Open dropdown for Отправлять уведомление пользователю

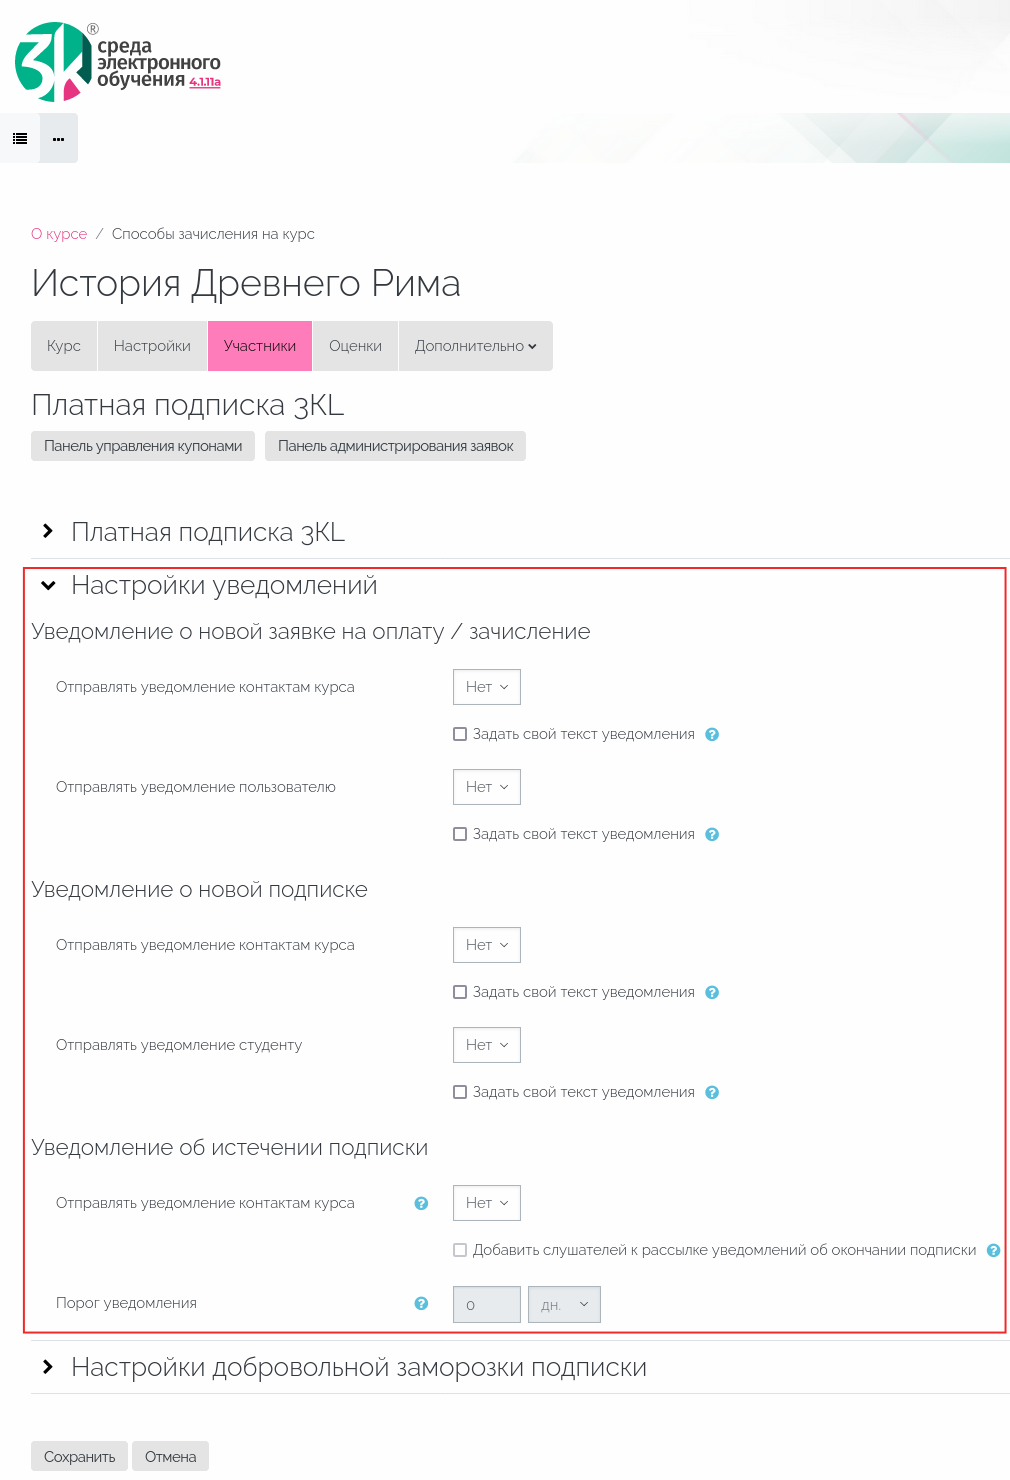click(487, 787)
